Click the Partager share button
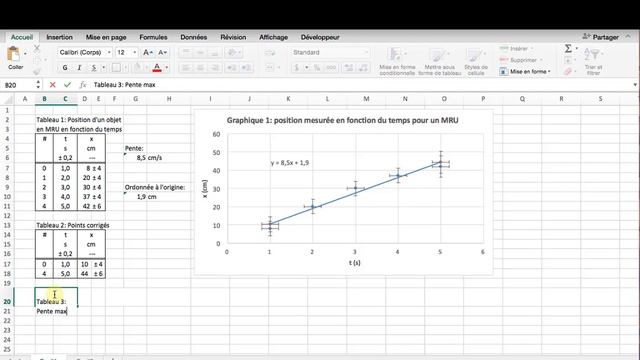640x360 pixels. click(x=600, y=37)
